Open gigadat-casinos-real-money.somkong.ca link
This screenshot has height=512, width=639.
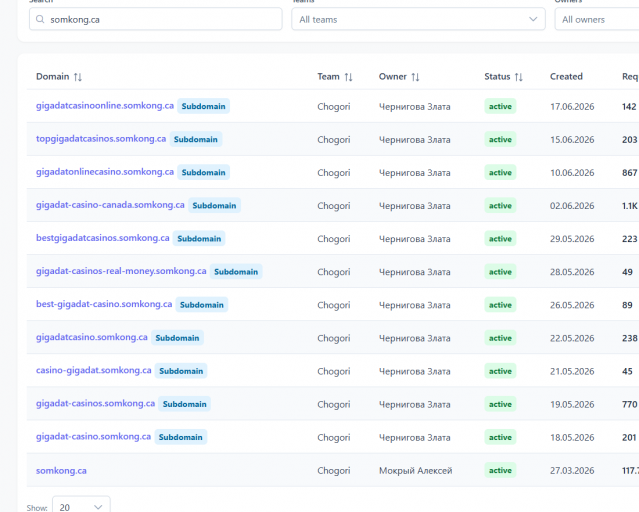click(121, 271)
